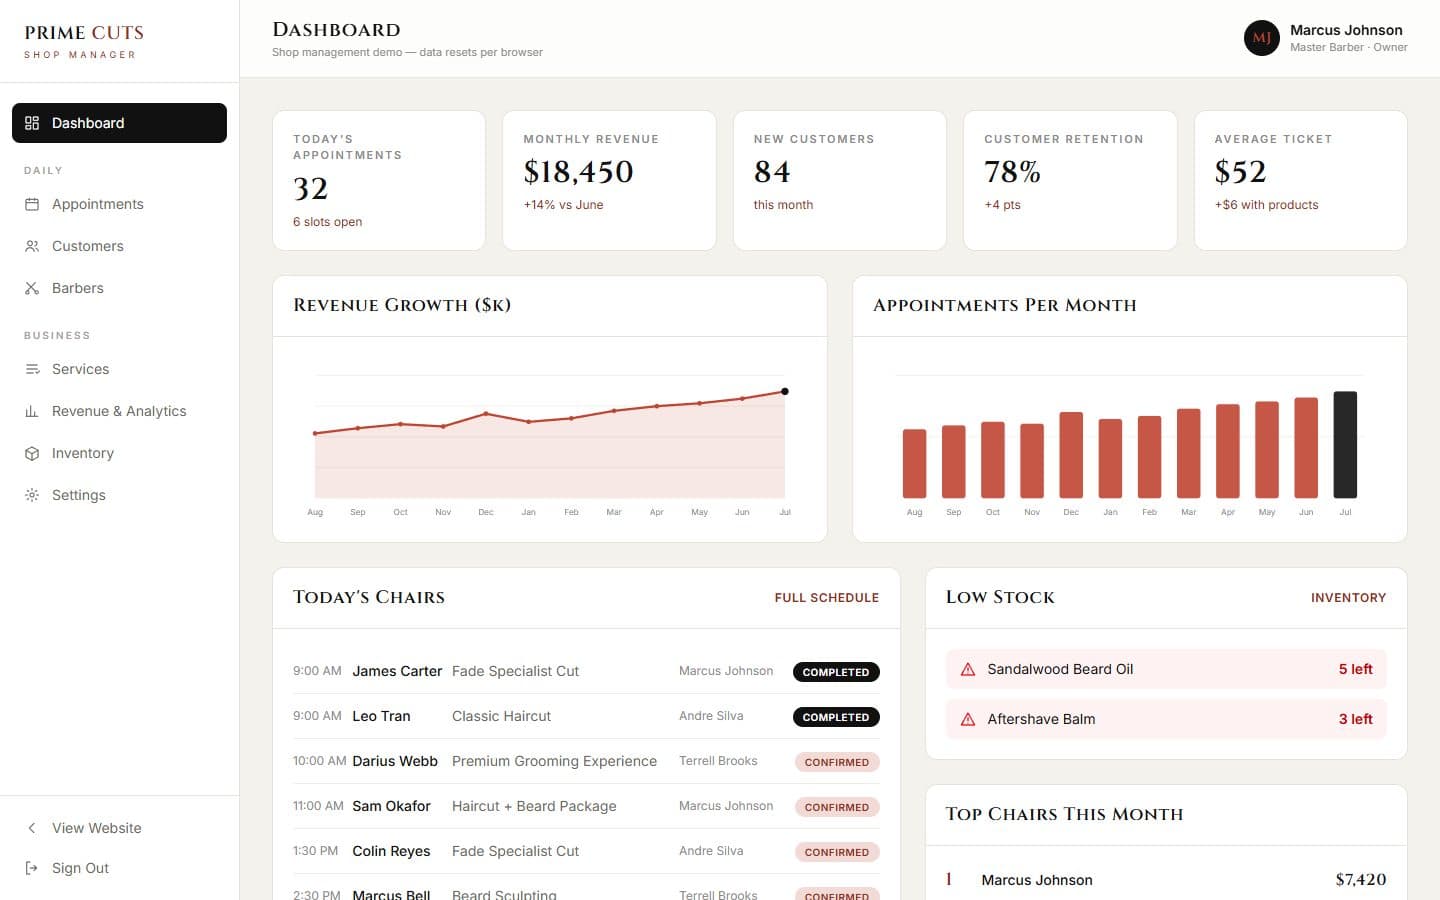This screenshot has width=1440, height=900.
Task: Go to Customers page
Action: coord(119,246)
